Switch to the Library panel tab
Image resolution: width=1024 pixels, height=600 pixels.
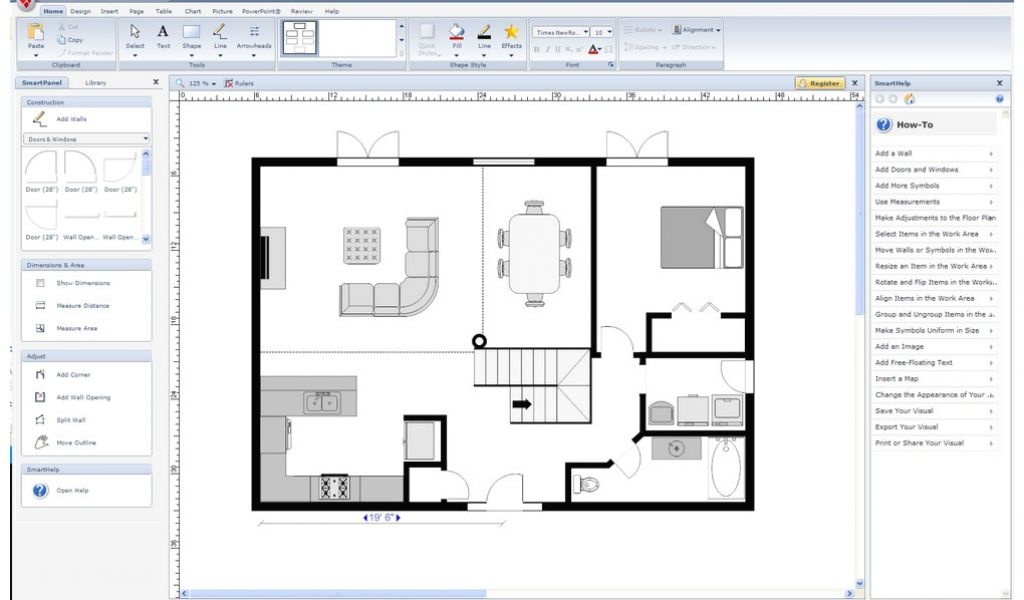pyautogui.click(x=96, y=83)
